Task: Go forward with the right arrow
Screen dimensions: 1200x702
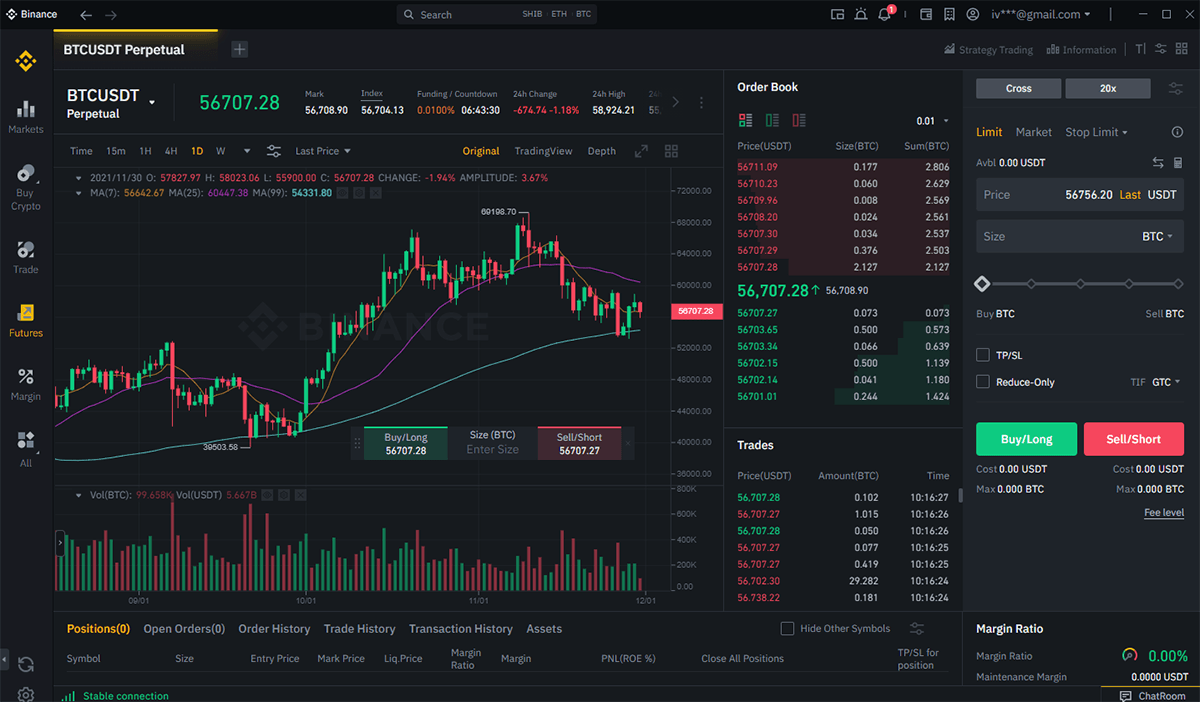Action: tap(111, 15)
